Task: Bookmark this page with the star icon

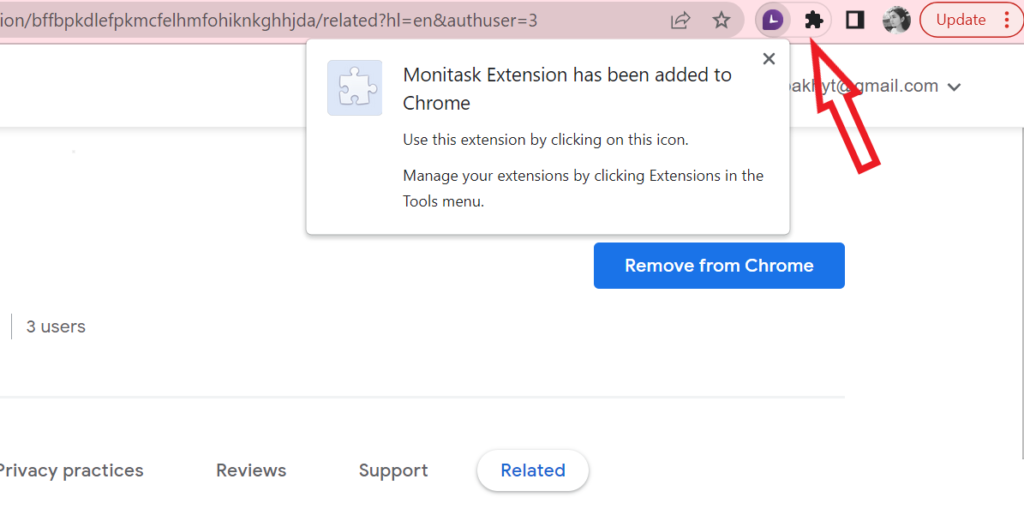Action: click(721, 20)
